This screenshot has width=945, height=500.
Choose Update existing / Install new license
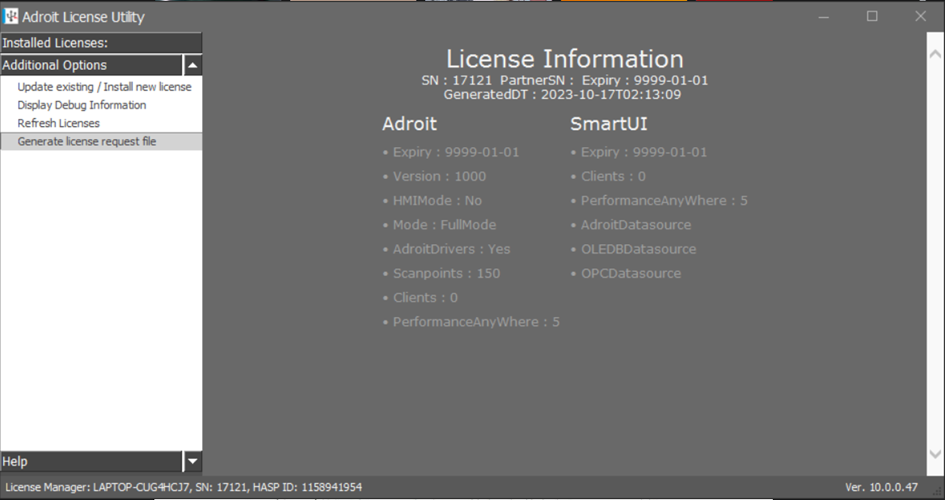click(x=104, y=87)
